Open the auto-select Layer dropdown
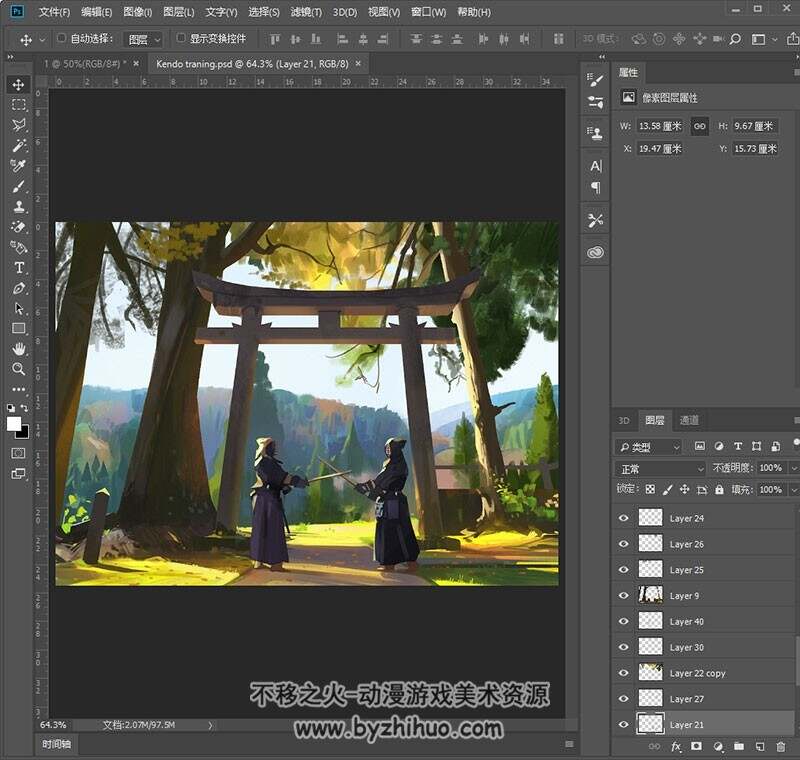Image resolution: width=800 pixels, height=760 pixels. 143,39
